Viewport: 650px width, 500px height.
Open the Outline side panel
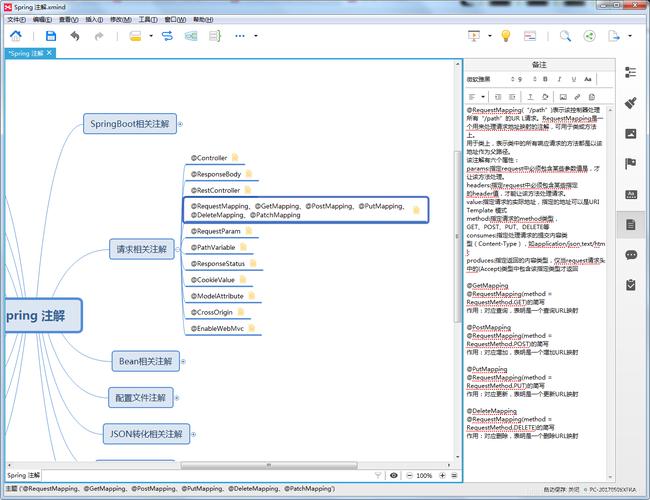[631, 72]
